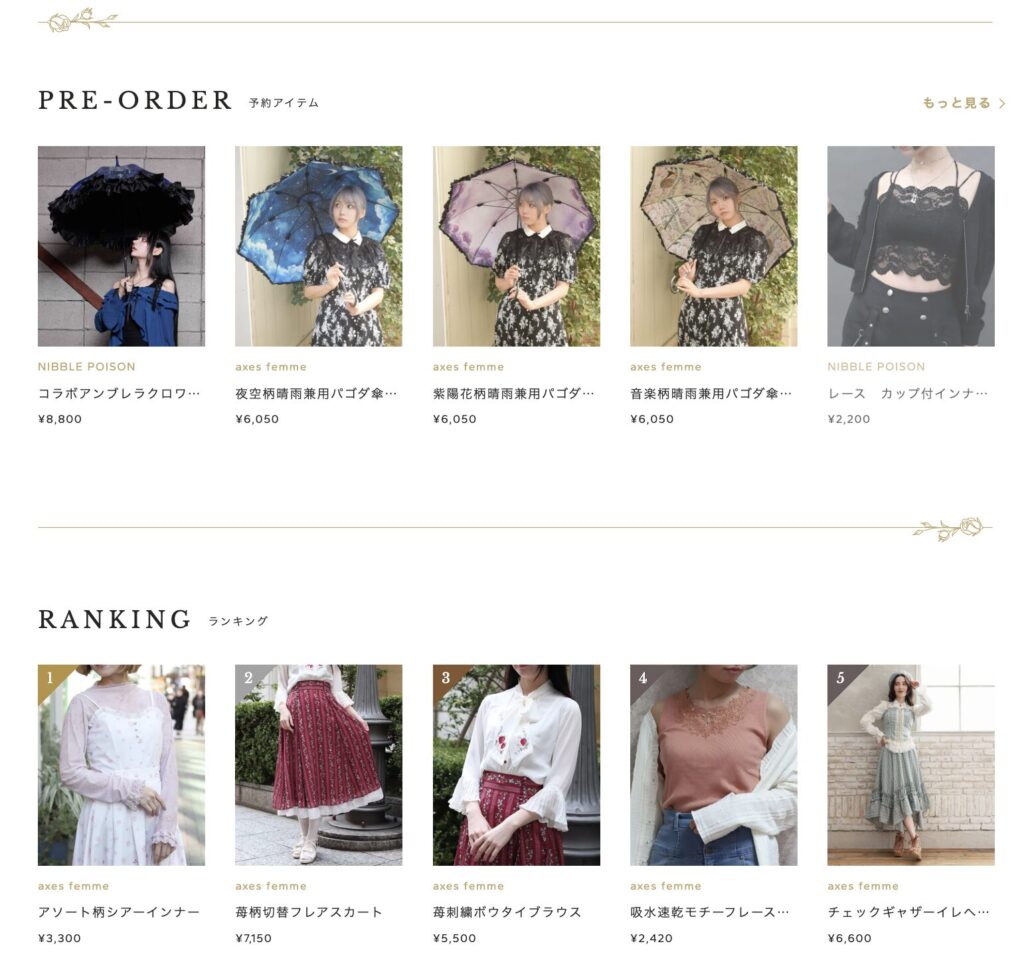Click the rank 4 badge icon
1024x976 pixels.
coord(643,677)
